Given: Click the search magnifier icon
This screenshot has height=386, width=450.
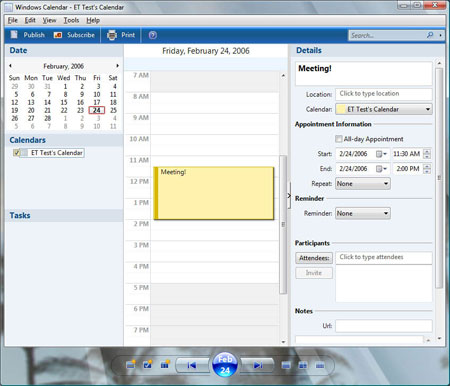Looking at the screenshot, I should (x=430, y=35).
